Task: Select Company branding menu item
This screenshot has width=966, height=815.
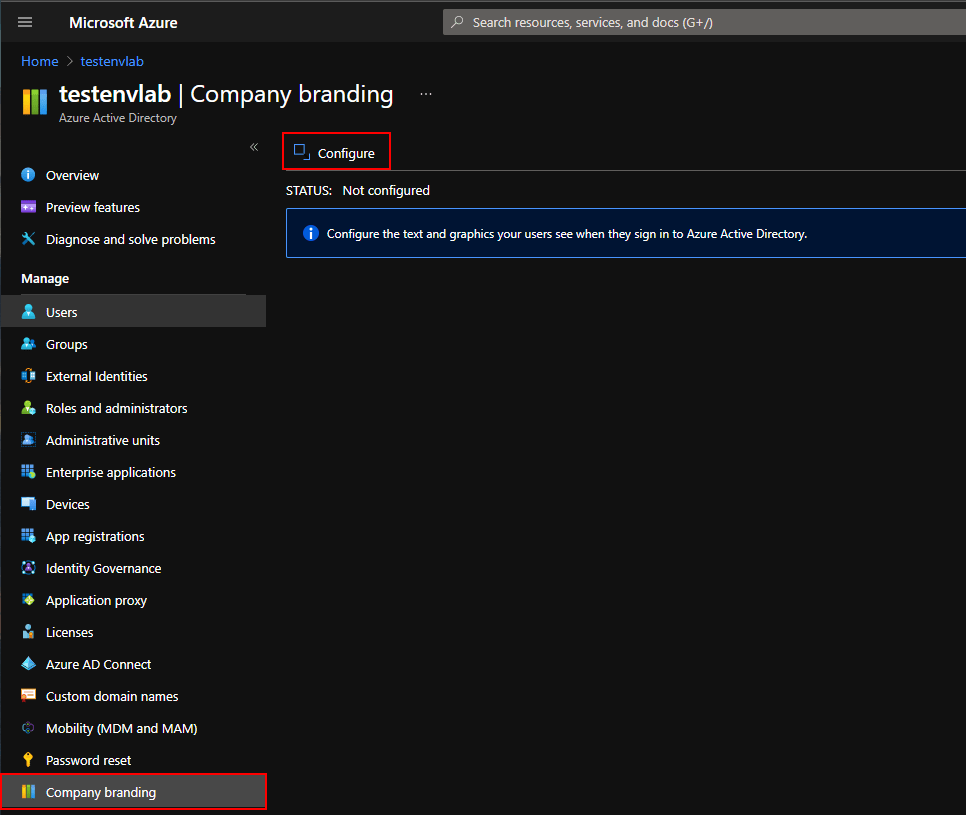Action: point(101,792)
